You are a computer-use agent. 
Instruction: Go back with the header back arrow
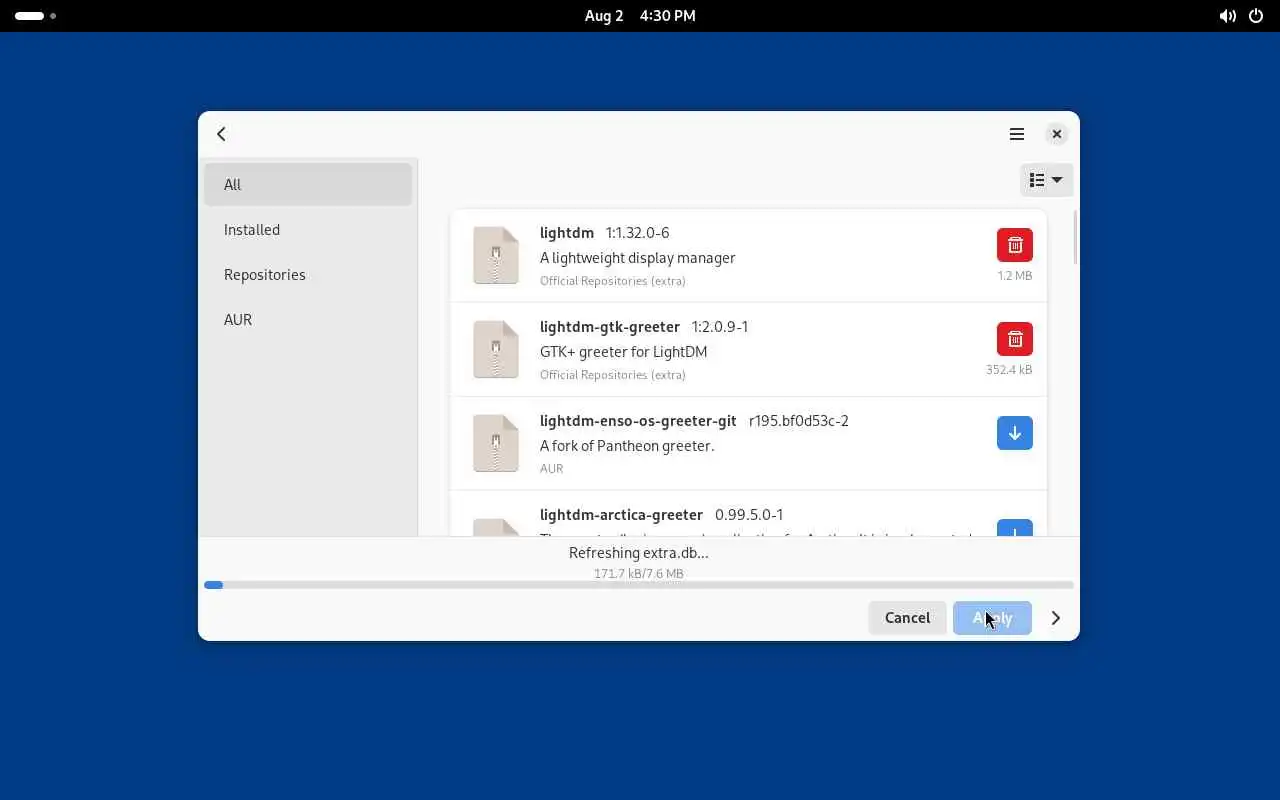[x=221, y=134]
